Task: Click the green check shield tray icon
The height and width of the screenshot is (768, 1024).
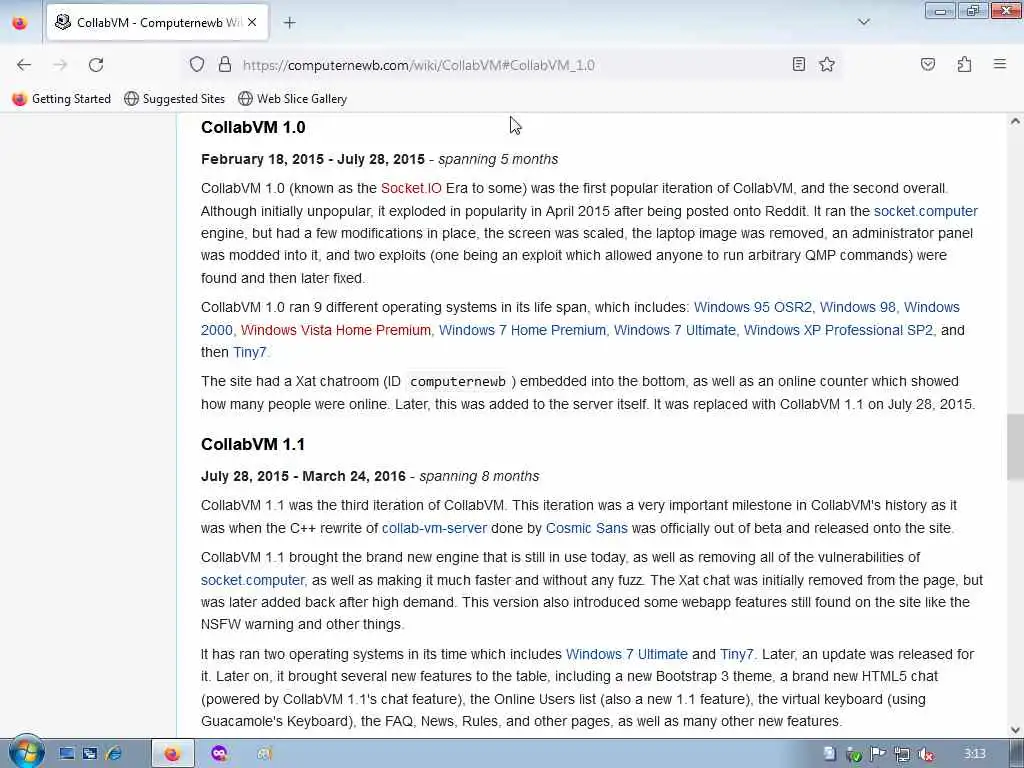Action: coord(854,754)
